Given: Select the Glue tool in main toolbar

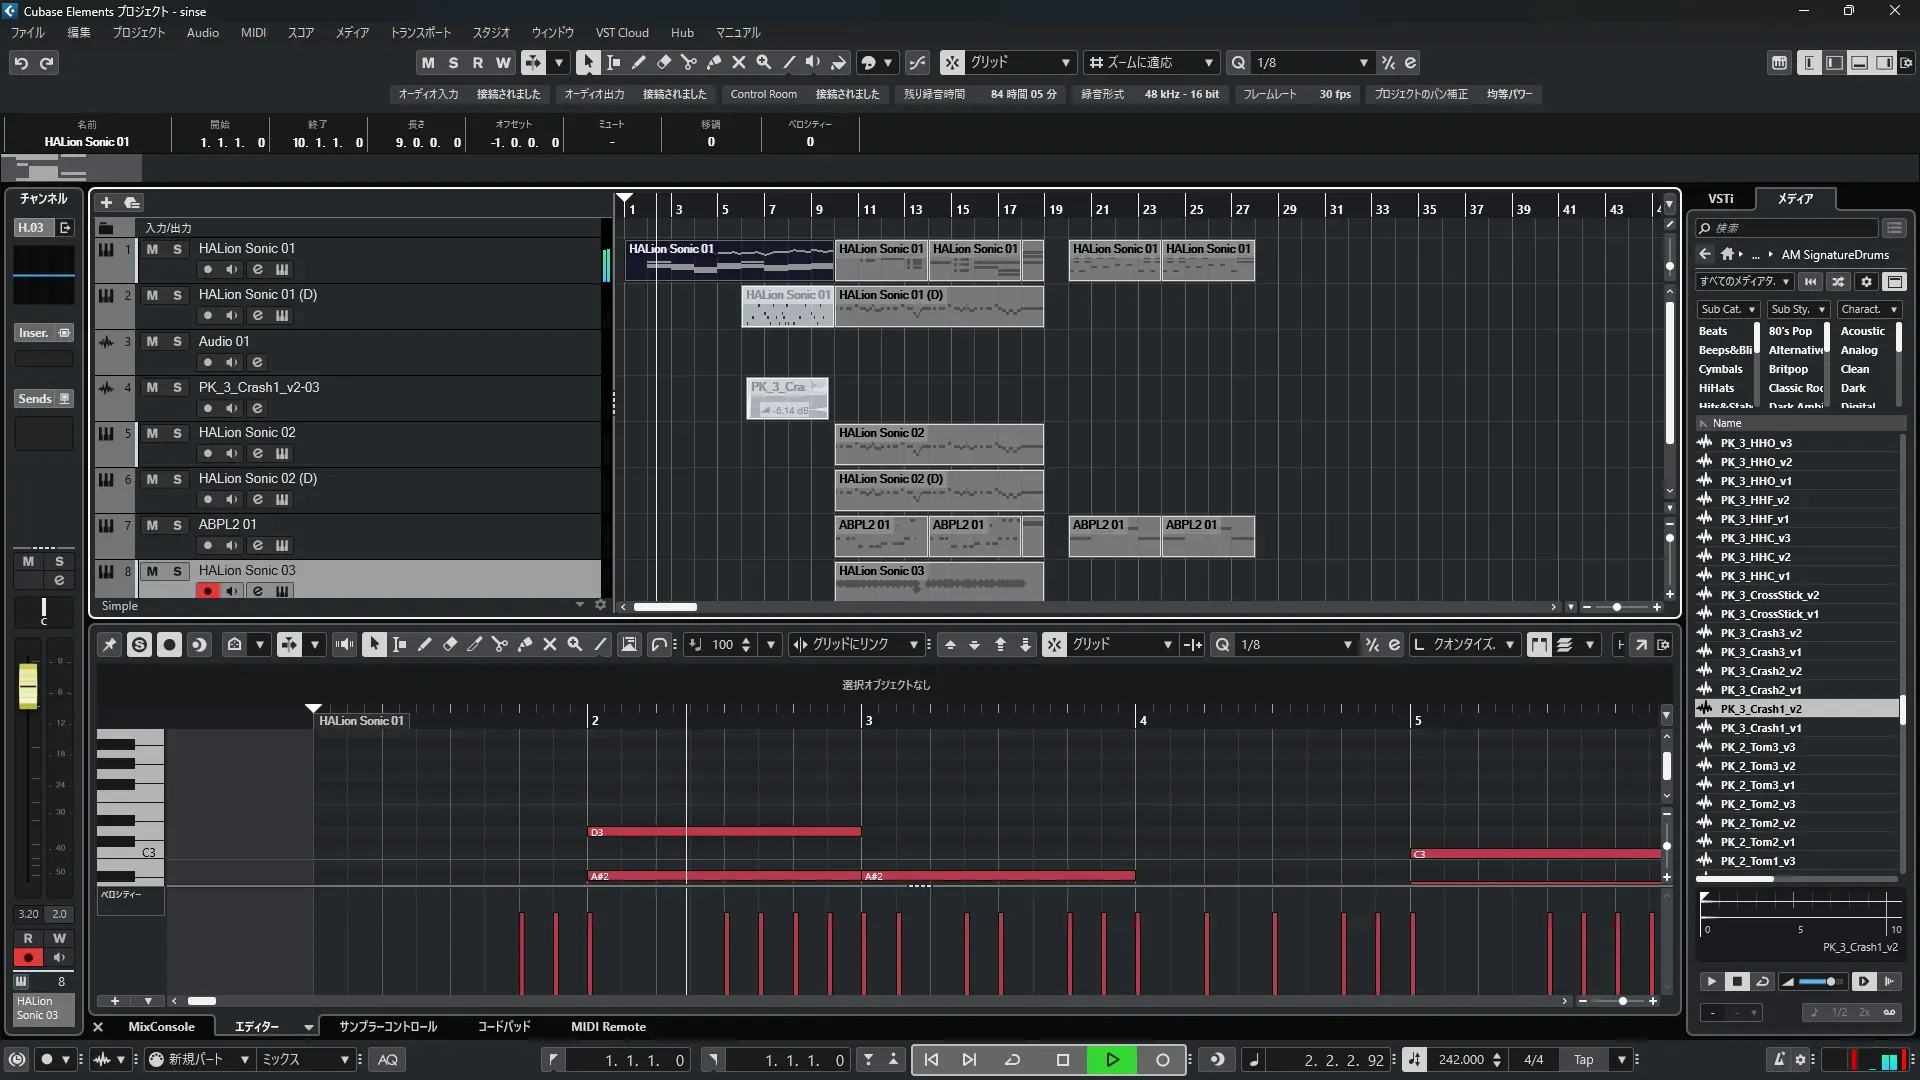Looking at the screenshot, I should click(x=714, y=62).
